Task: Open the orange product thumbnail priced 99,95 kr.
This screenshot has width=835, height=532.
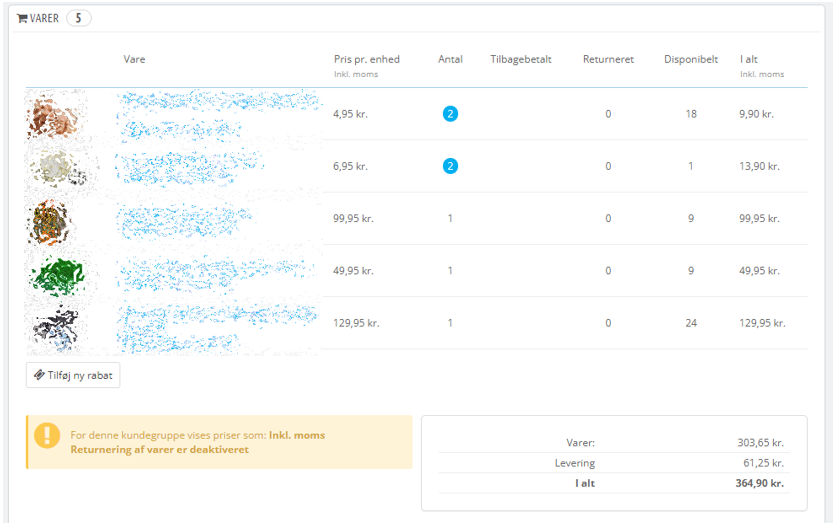Action: (x=50, y=221)
